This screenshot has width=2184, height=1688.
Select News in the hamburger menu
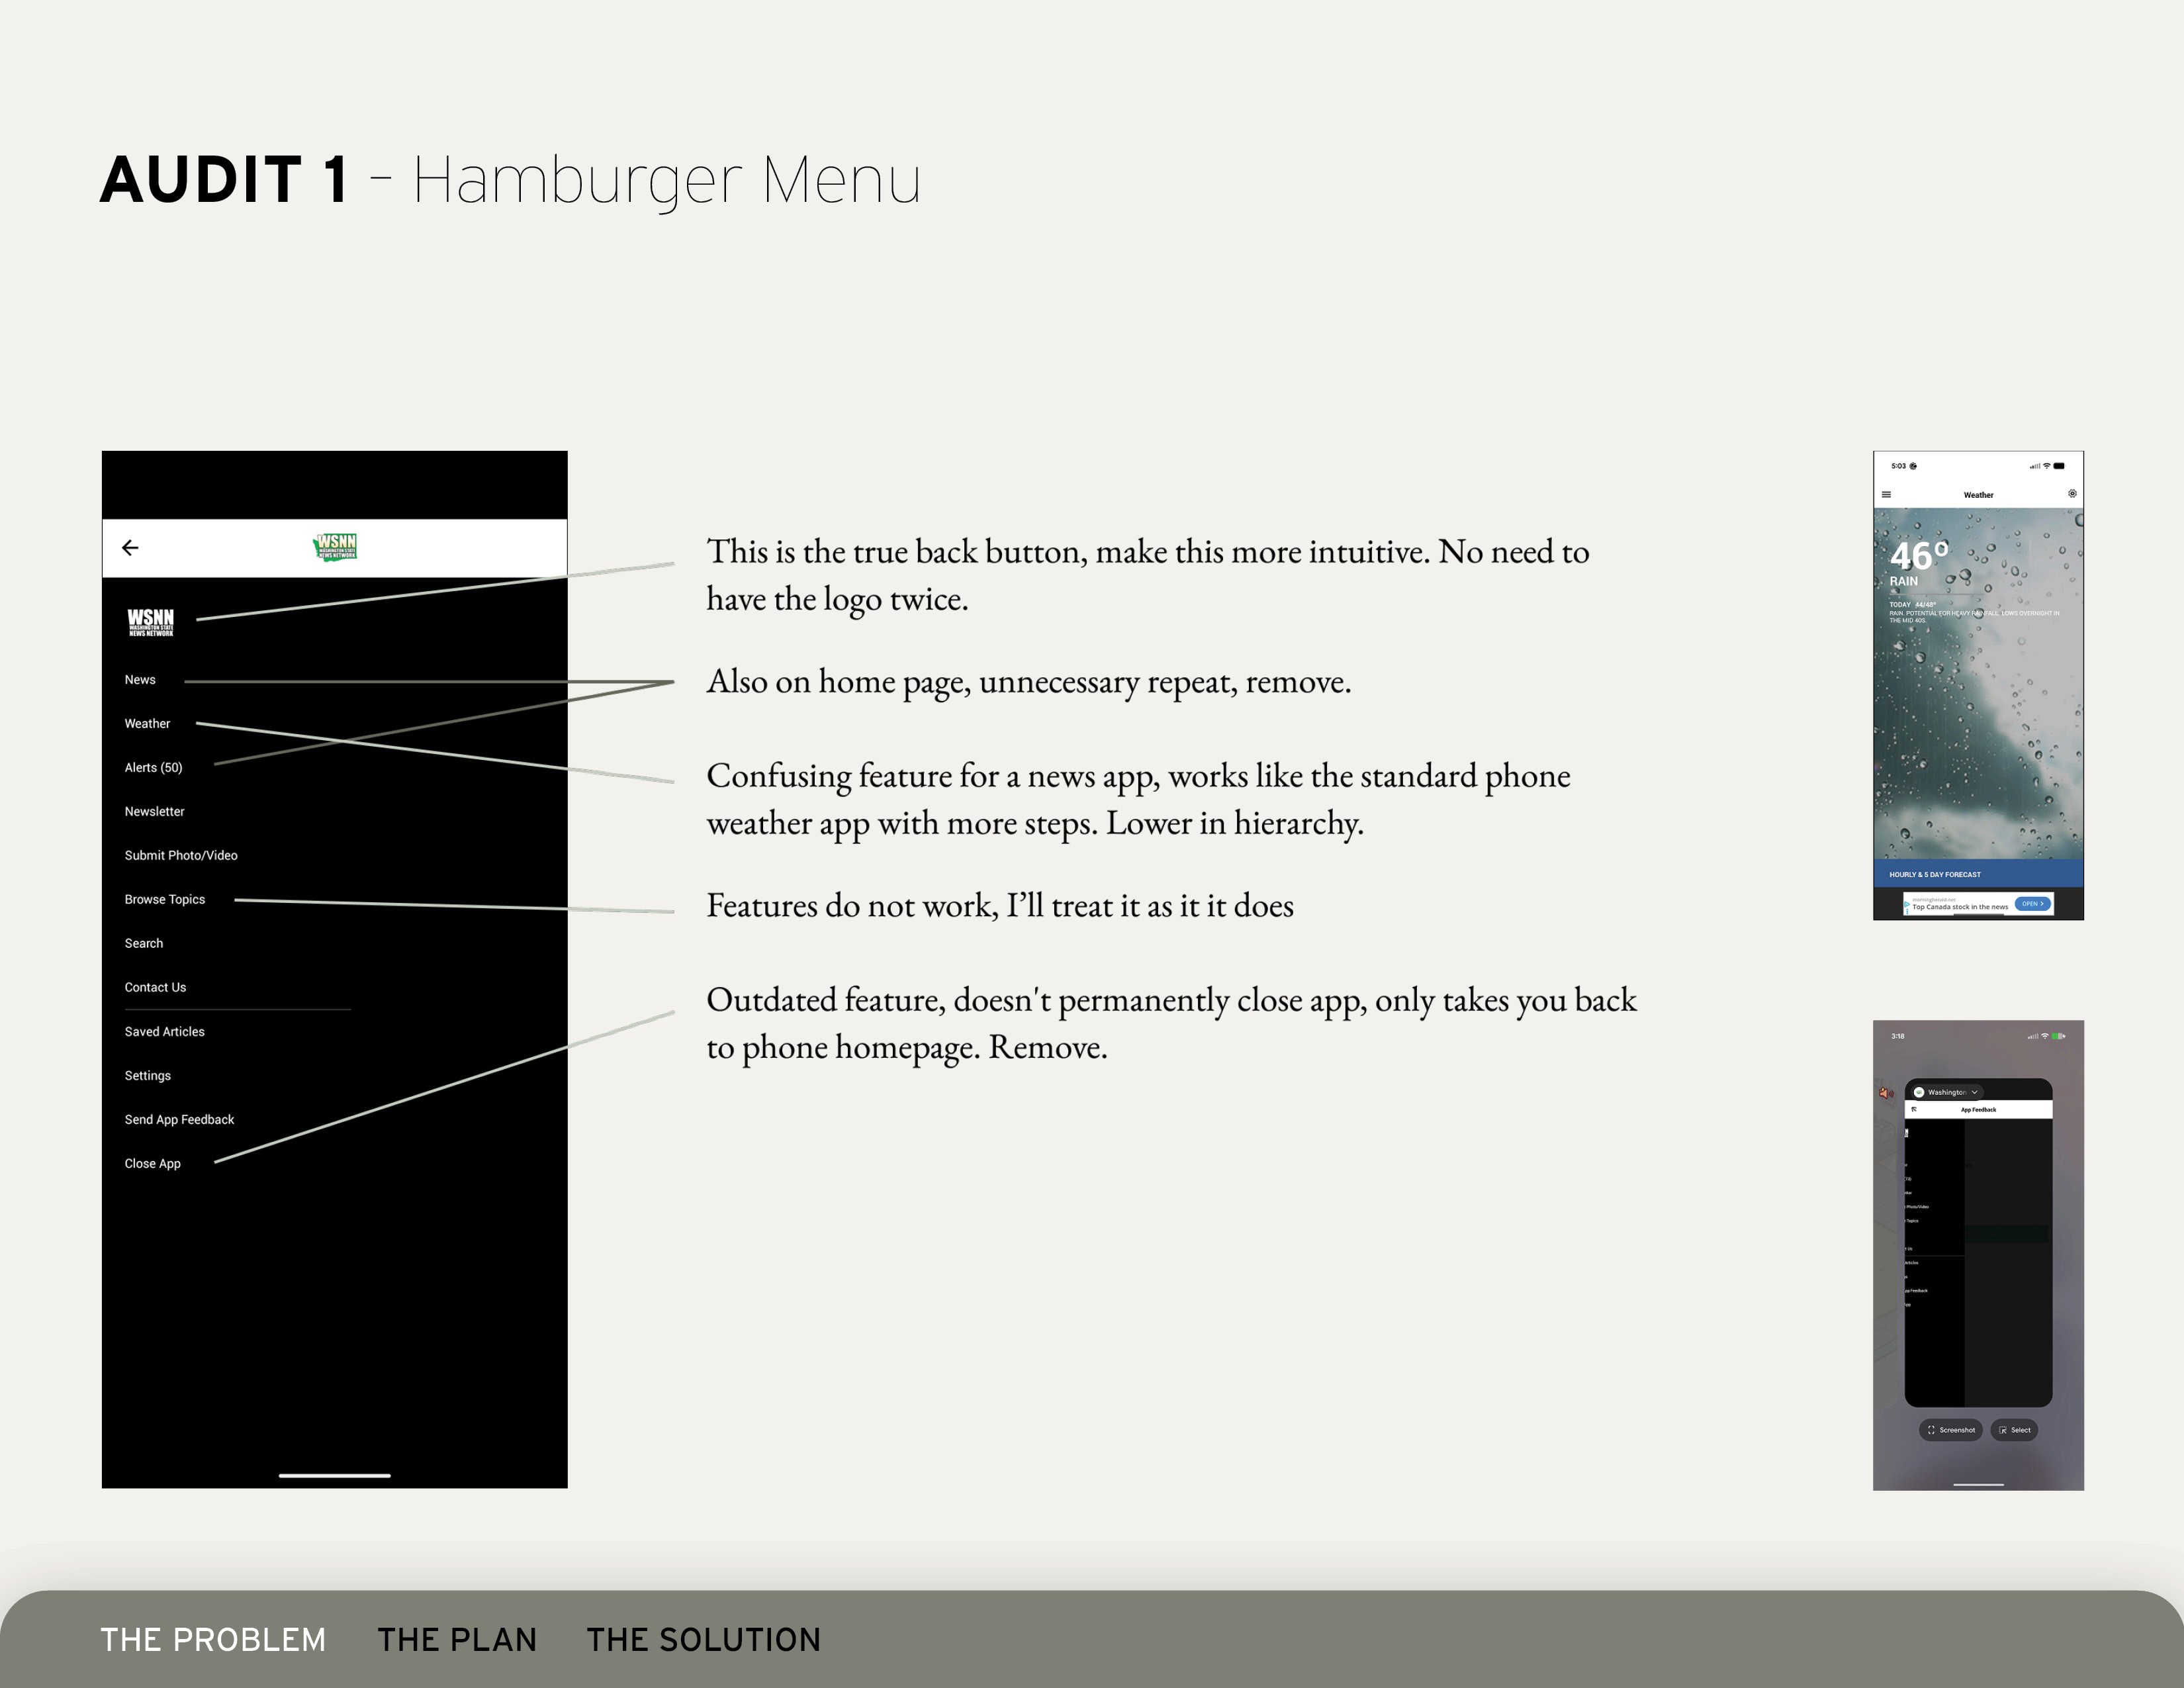point(140,680)
